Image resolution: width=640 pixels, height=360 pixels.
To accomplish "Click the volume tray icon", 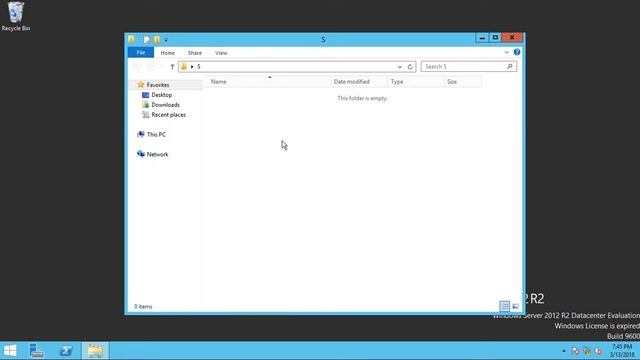I will coord(598,351).
